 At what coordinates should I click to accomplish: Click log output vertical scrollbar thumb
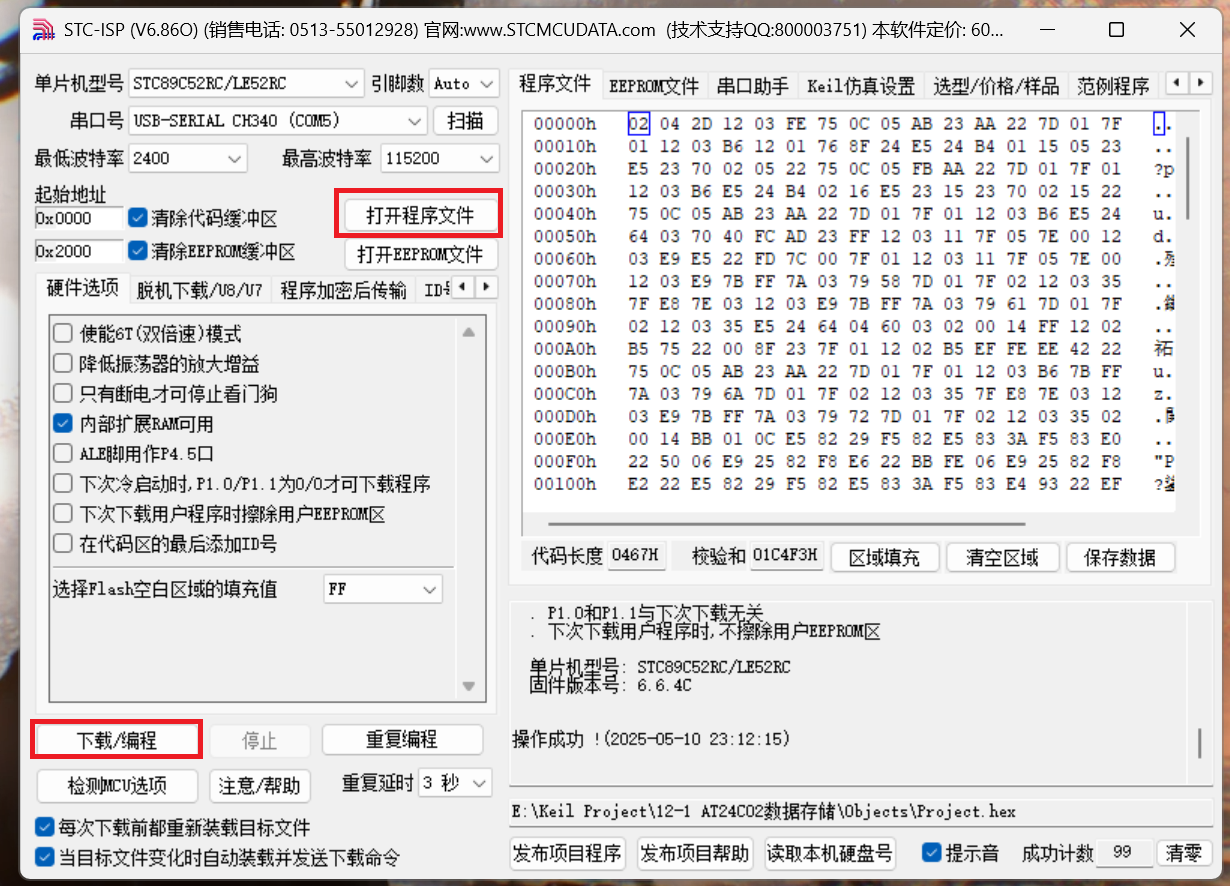[1199, 743]
